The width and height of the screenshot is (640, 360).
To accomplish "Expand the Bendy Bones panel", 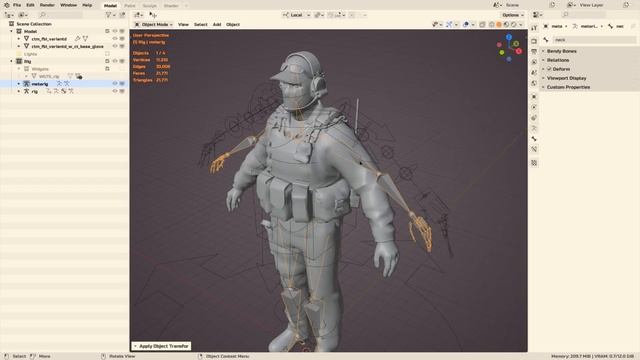I will click(x=562, y=51).
